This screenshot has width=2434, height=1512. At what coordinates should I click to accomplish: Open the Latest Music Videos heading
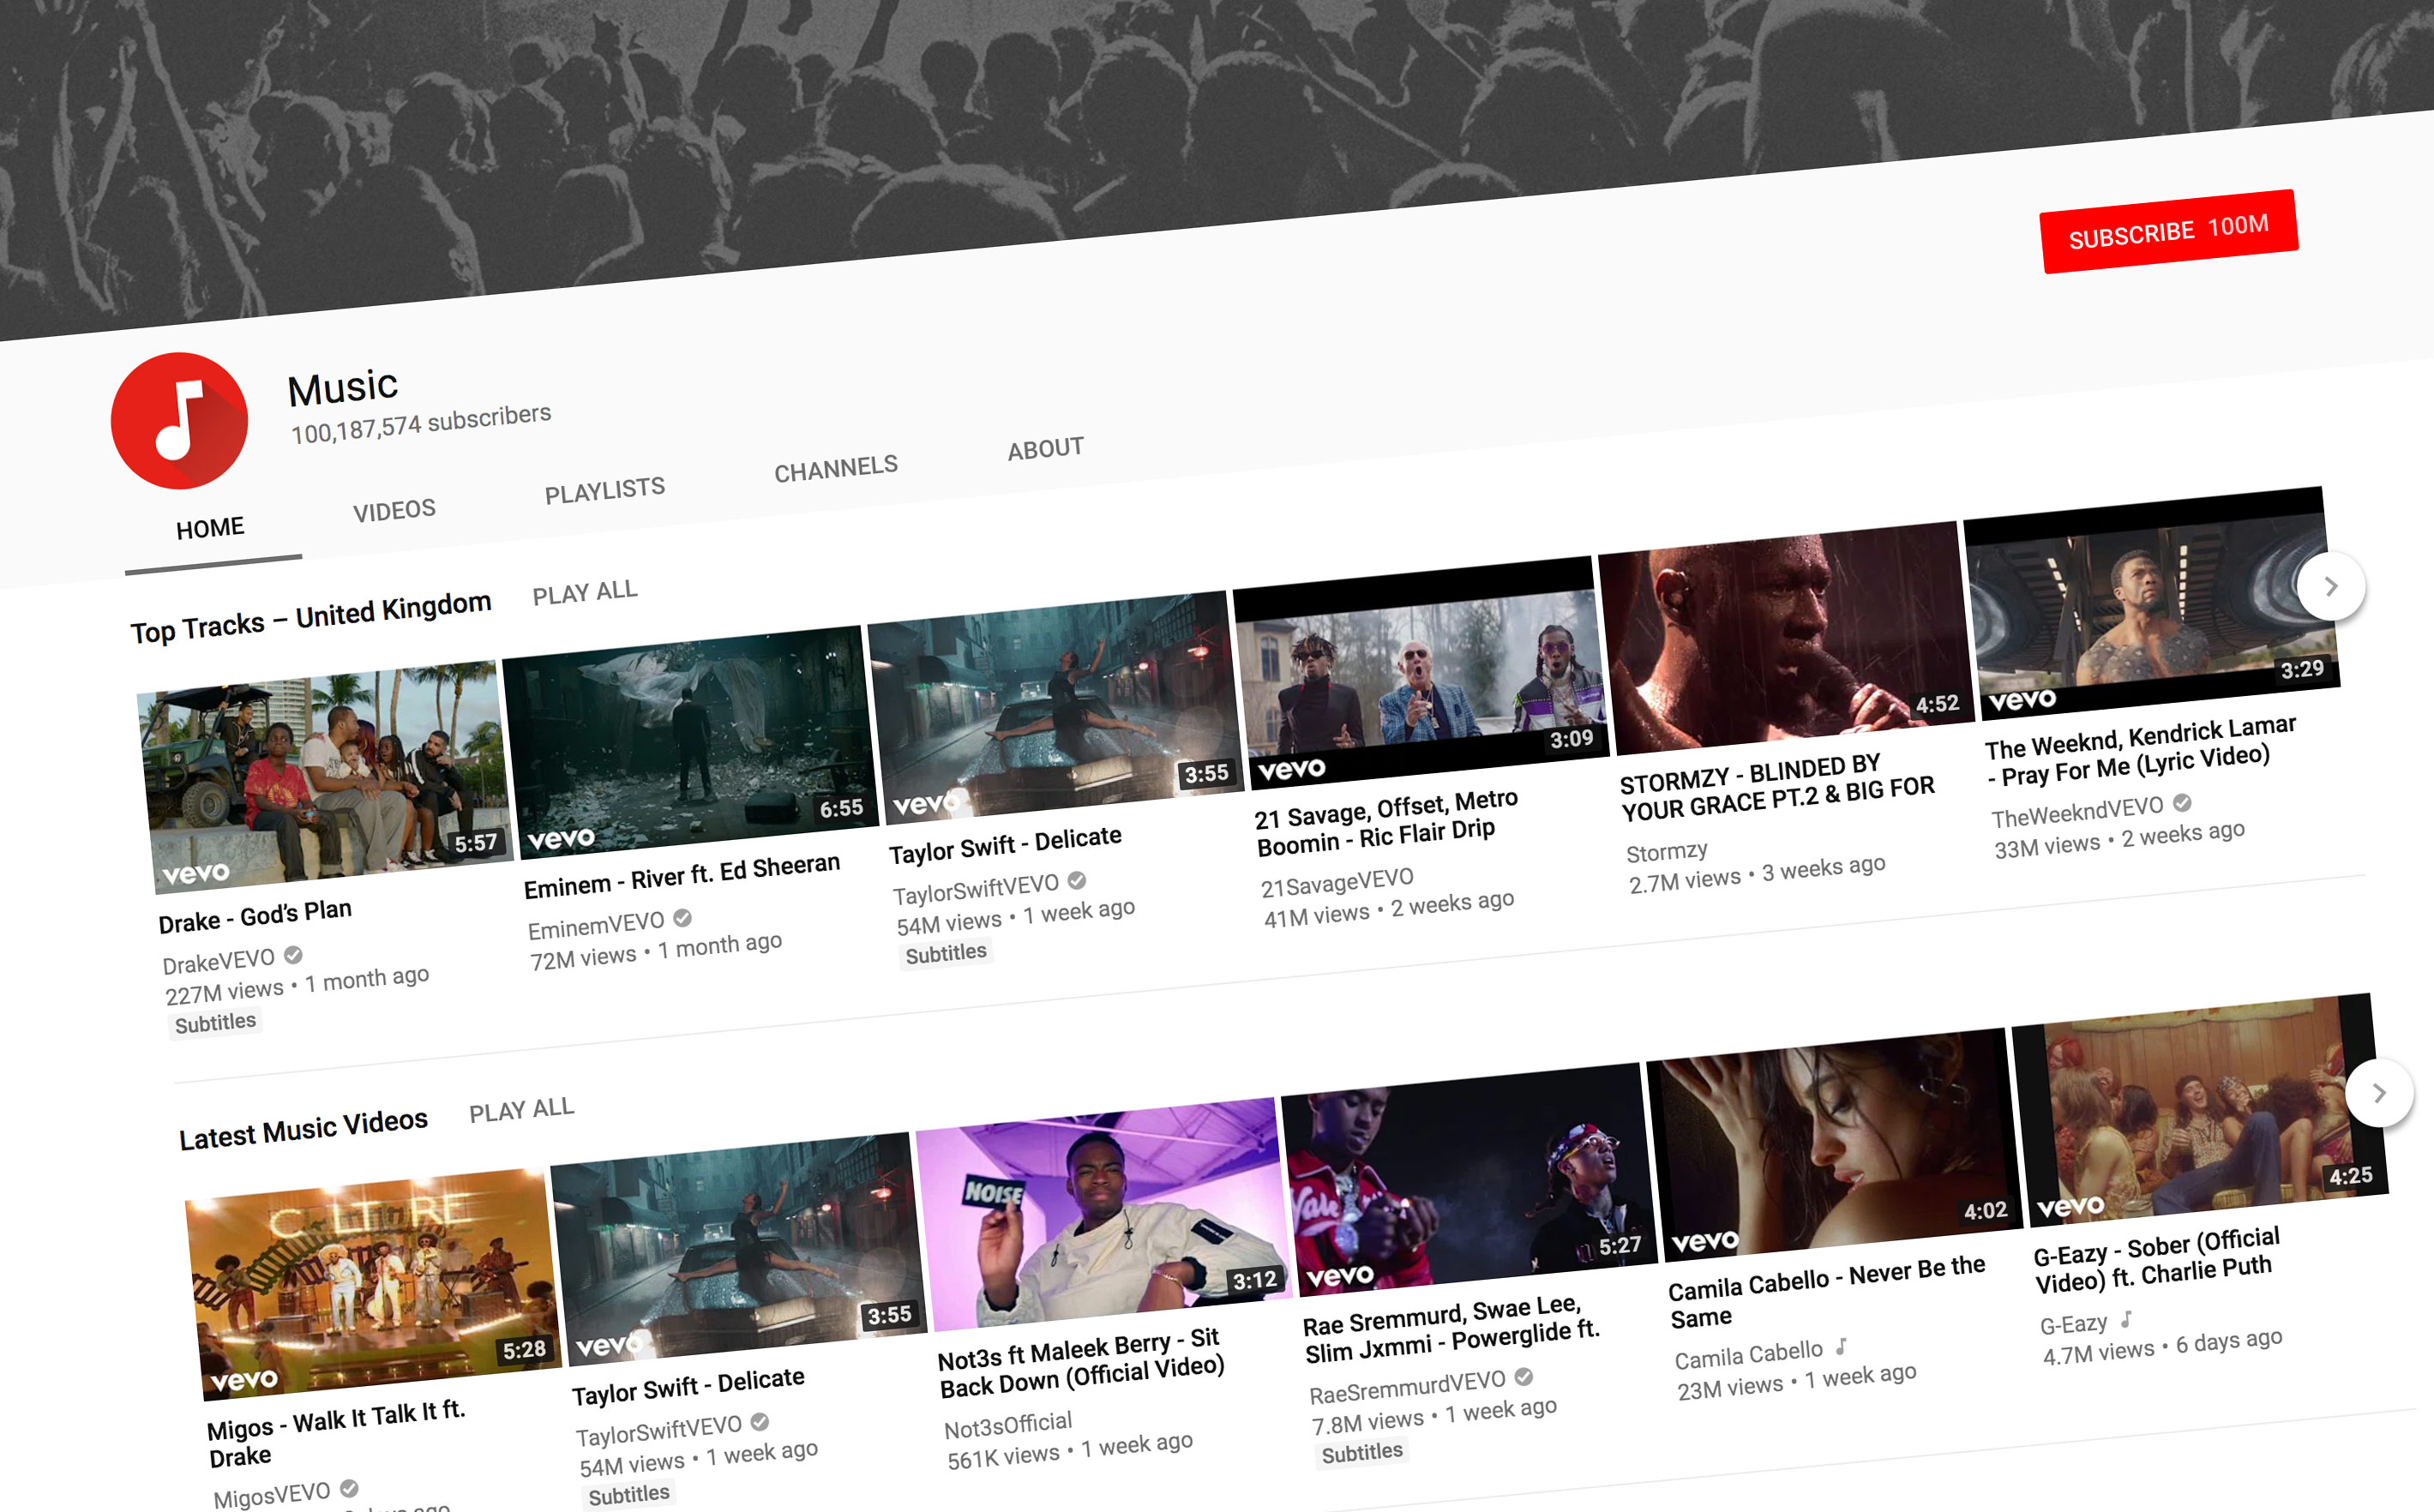coord(303,1130)
